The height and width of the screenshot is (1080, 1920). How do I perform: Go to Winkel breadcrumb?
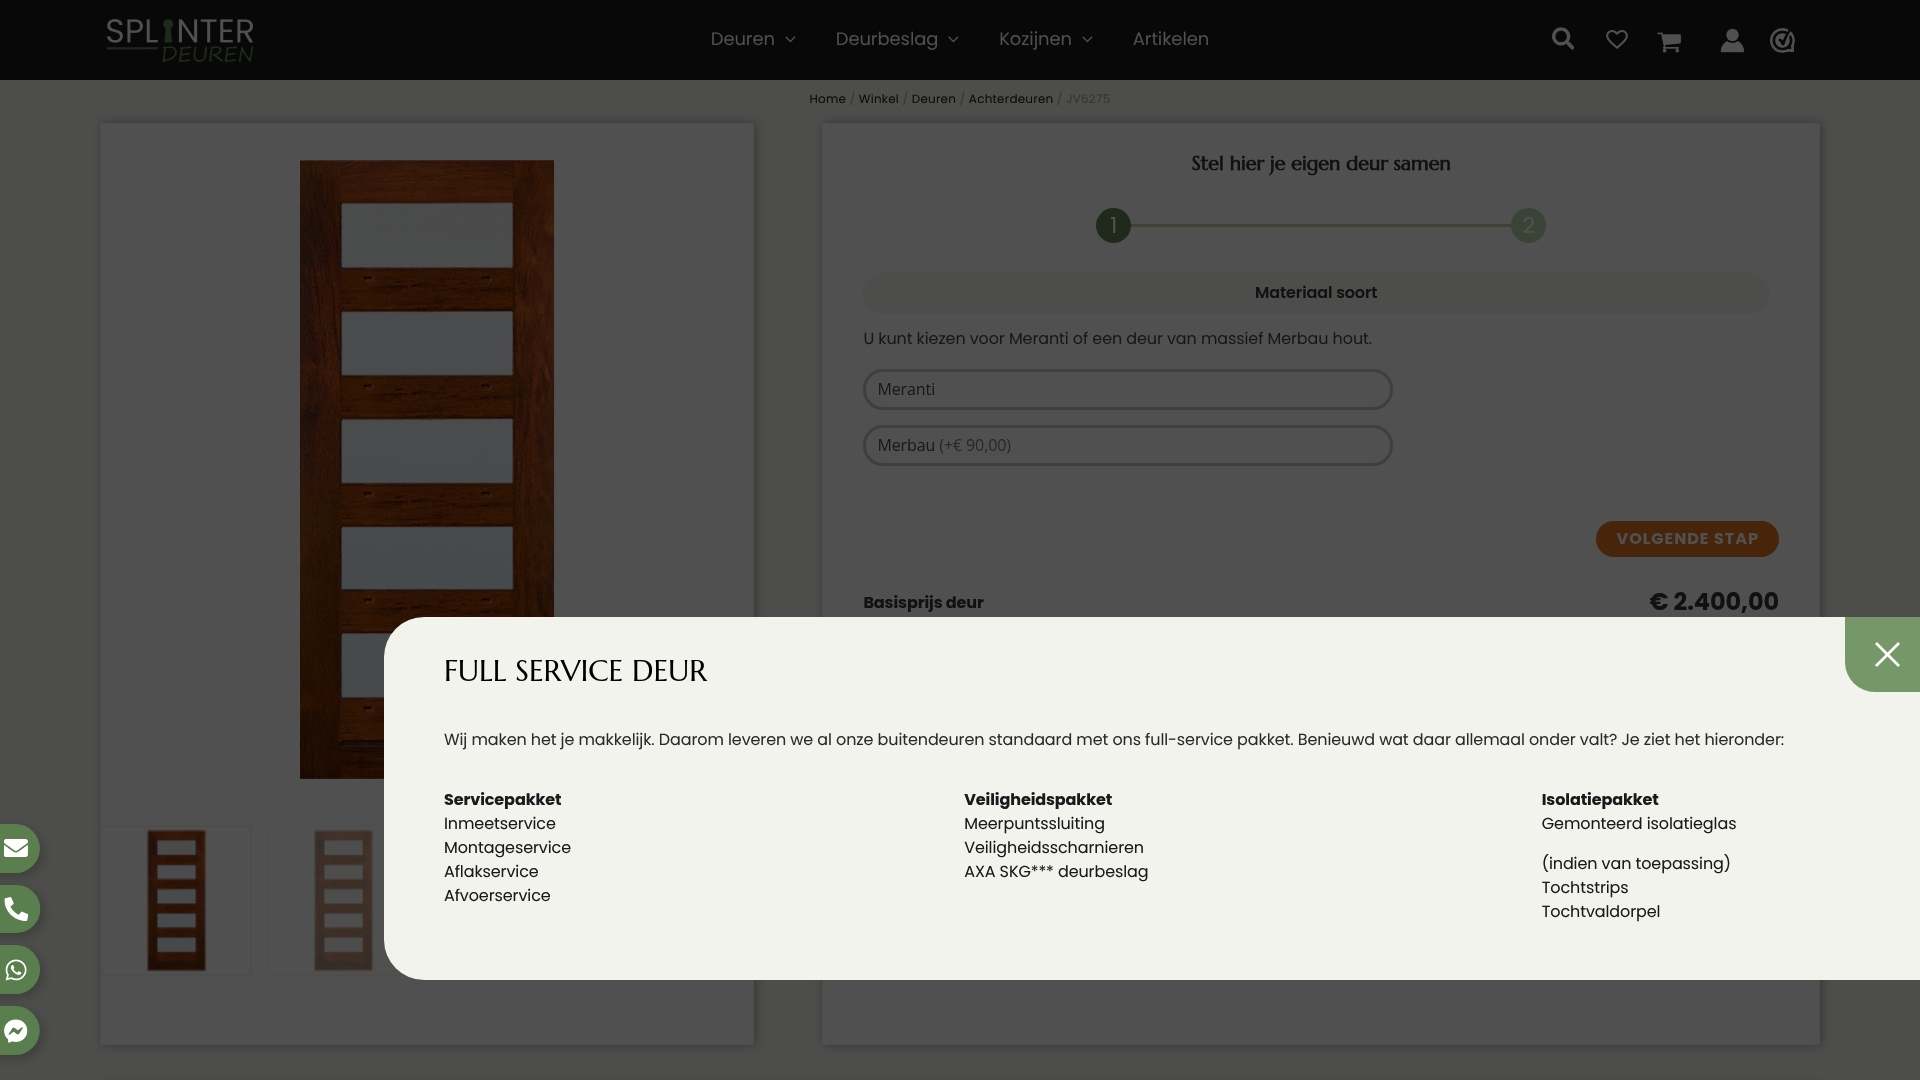[878, 99]
